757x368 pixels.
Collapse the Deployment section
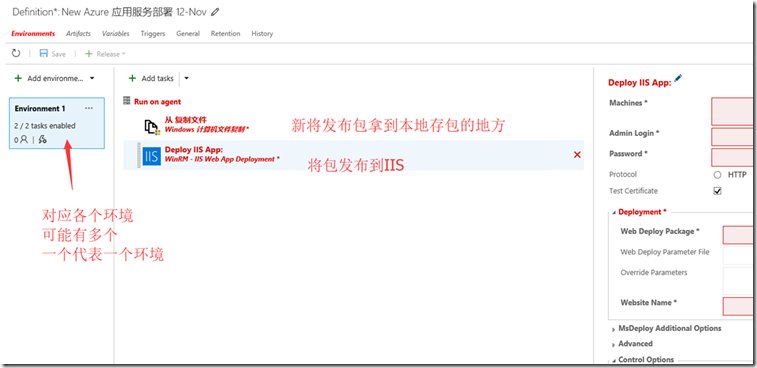point(615,212)
